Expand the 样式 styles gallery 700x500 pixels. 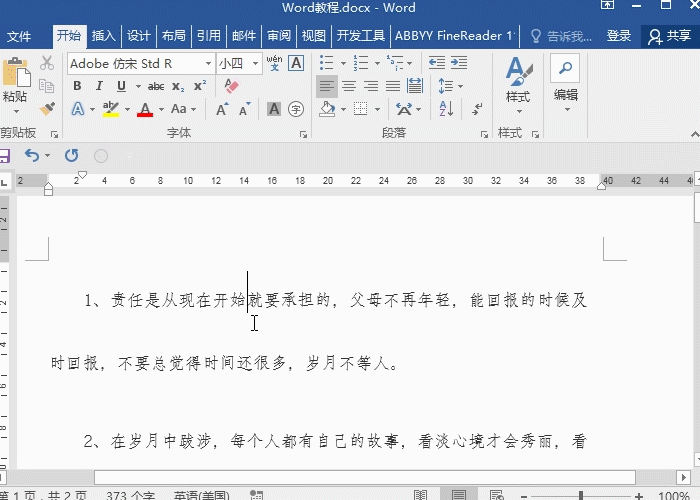(x=517, y=80)
